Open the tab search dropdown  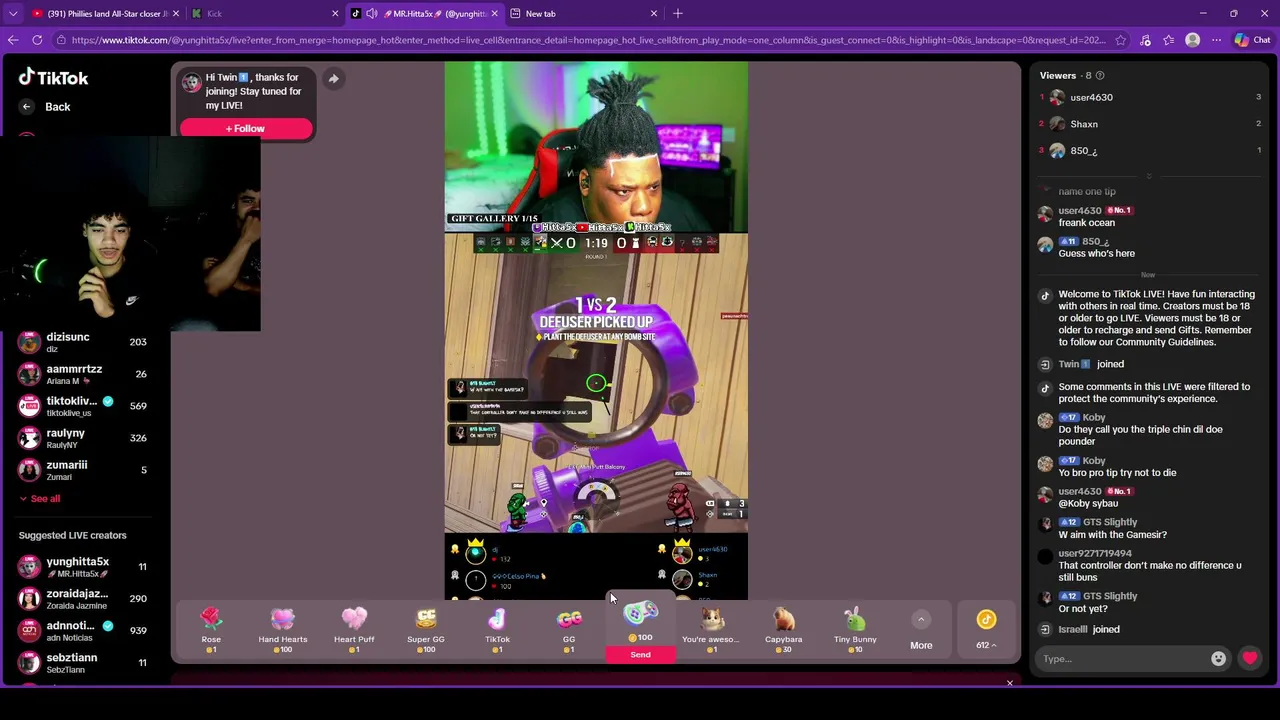(x=12, y=14)
